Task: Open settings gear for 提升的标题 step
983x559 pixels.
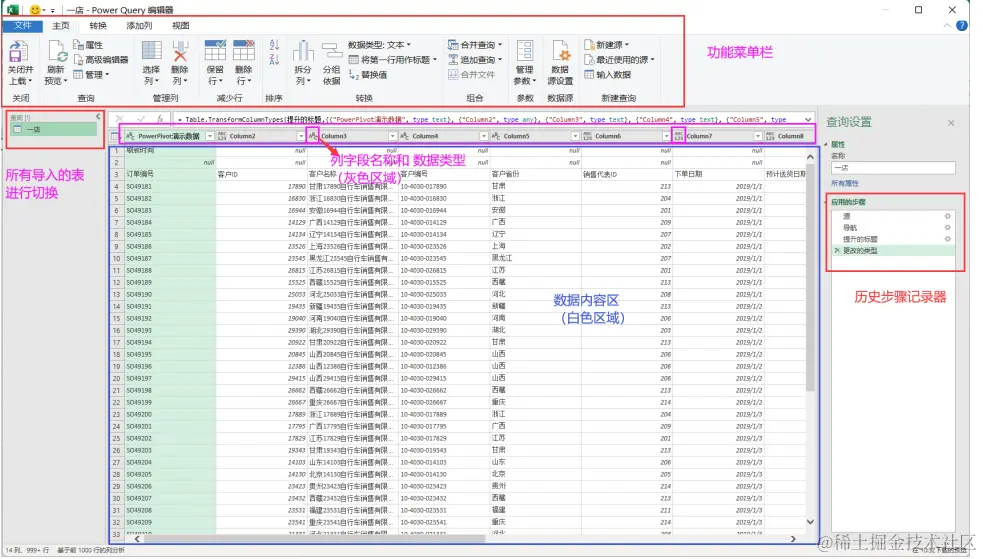Action: pyautogui.click(x=947, y=239)
